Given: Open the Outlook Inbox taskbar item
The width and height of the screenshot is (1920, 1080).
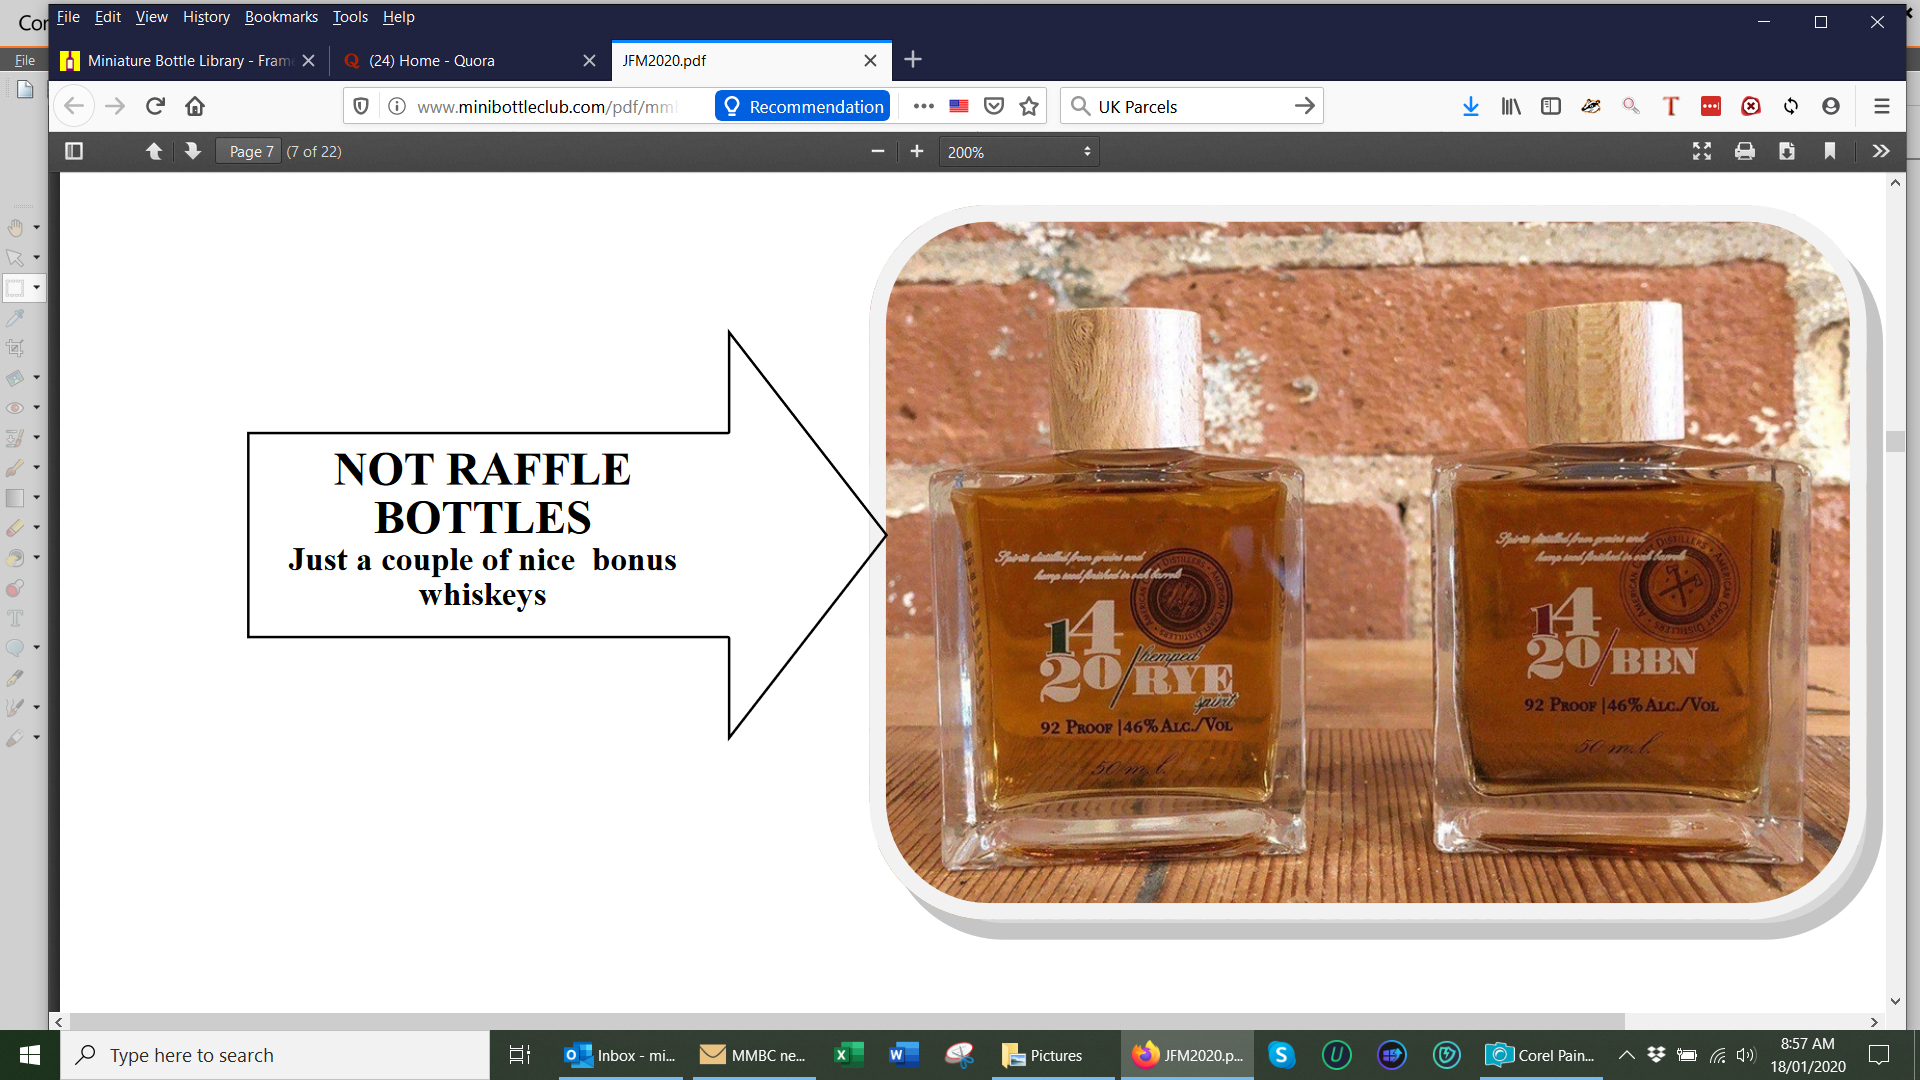Looking at the screenshot, I should coord(621,1055).
